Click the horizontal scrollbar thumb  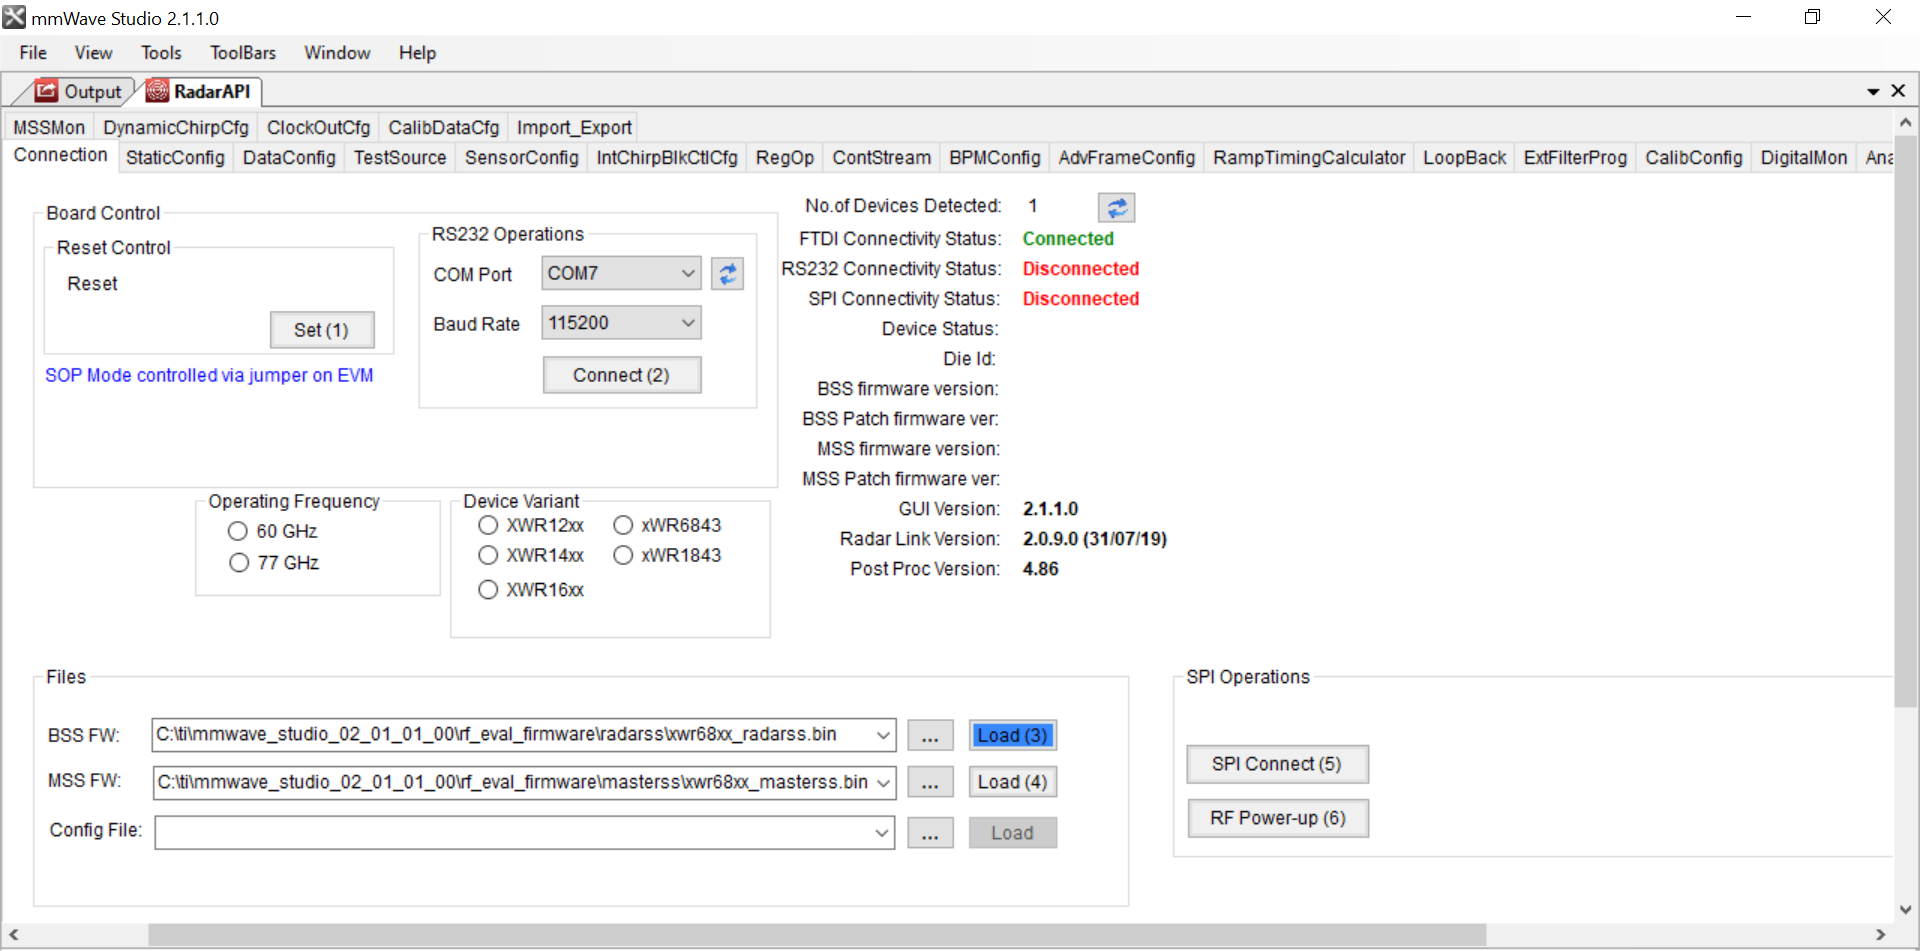point(817,934)
